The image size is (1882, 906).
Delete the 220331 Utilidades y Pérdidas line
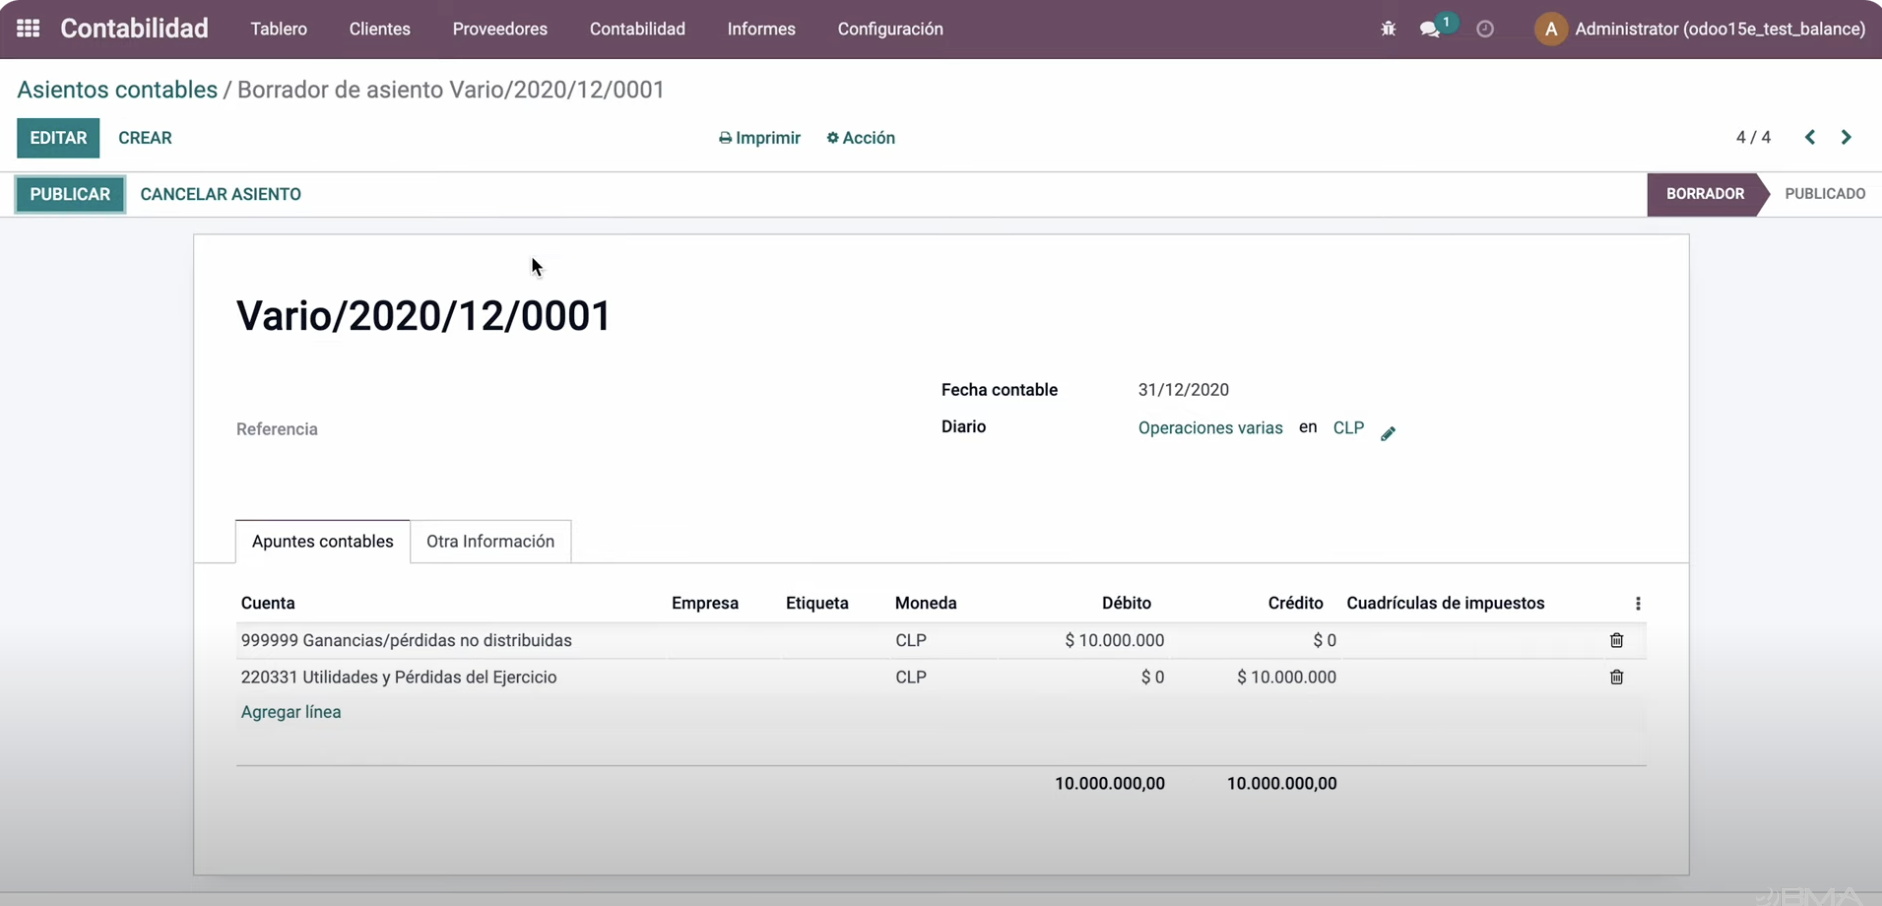coord(1616,677)
